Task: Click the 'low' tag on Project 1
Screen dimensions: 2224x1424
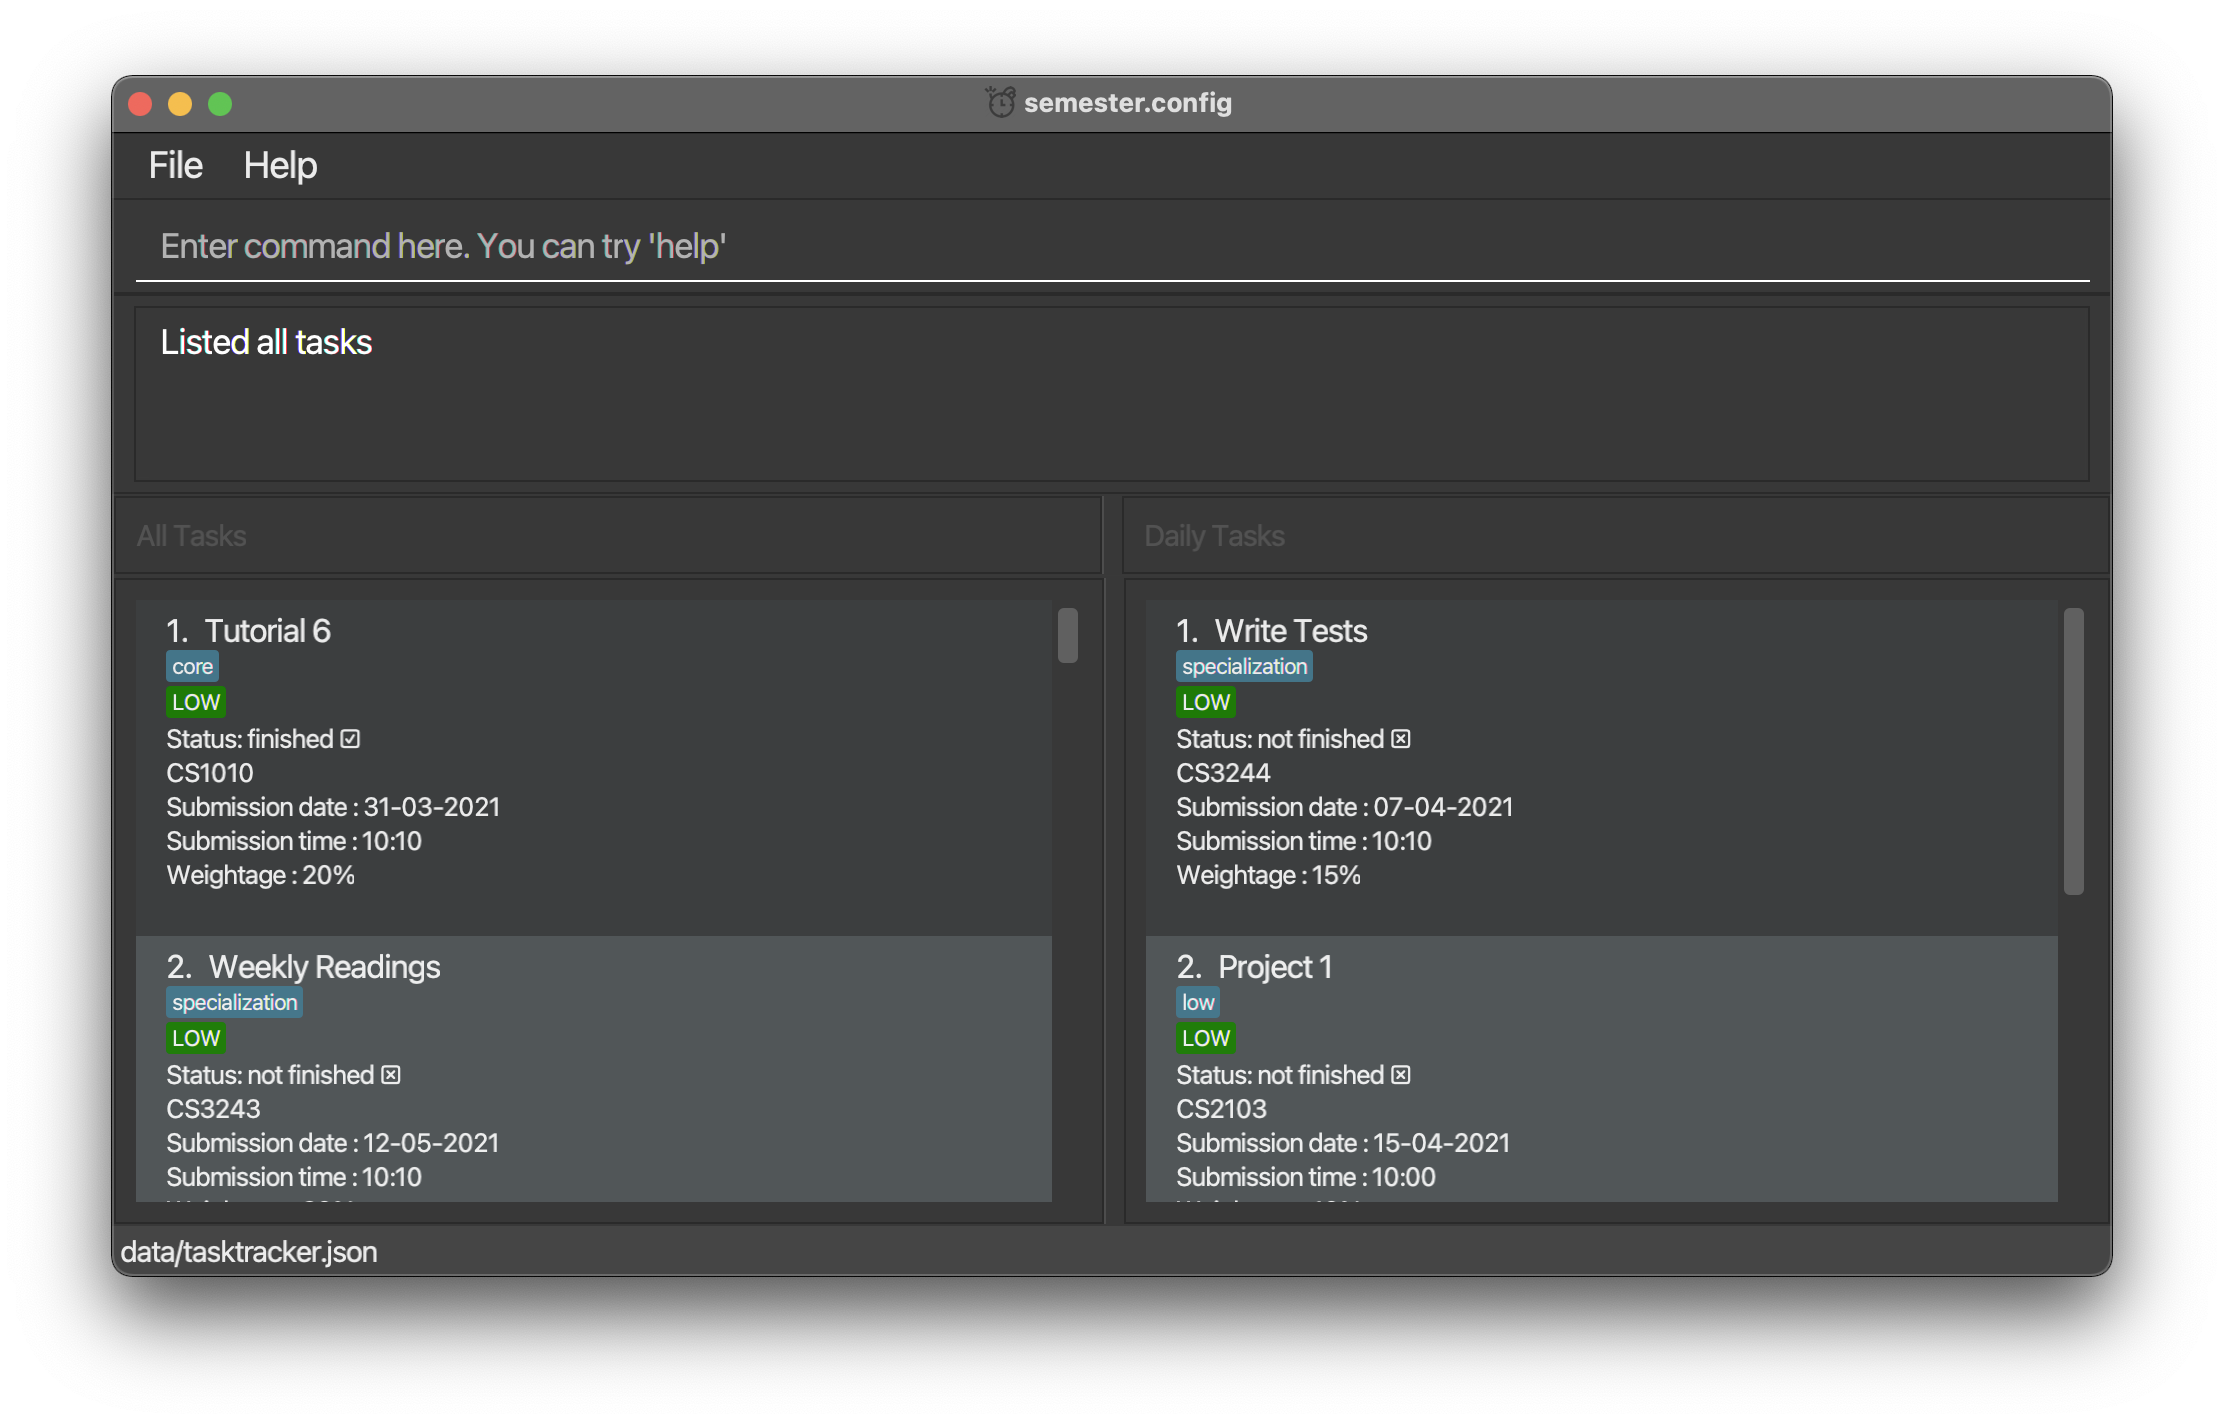Action: click(1197, 1003)
